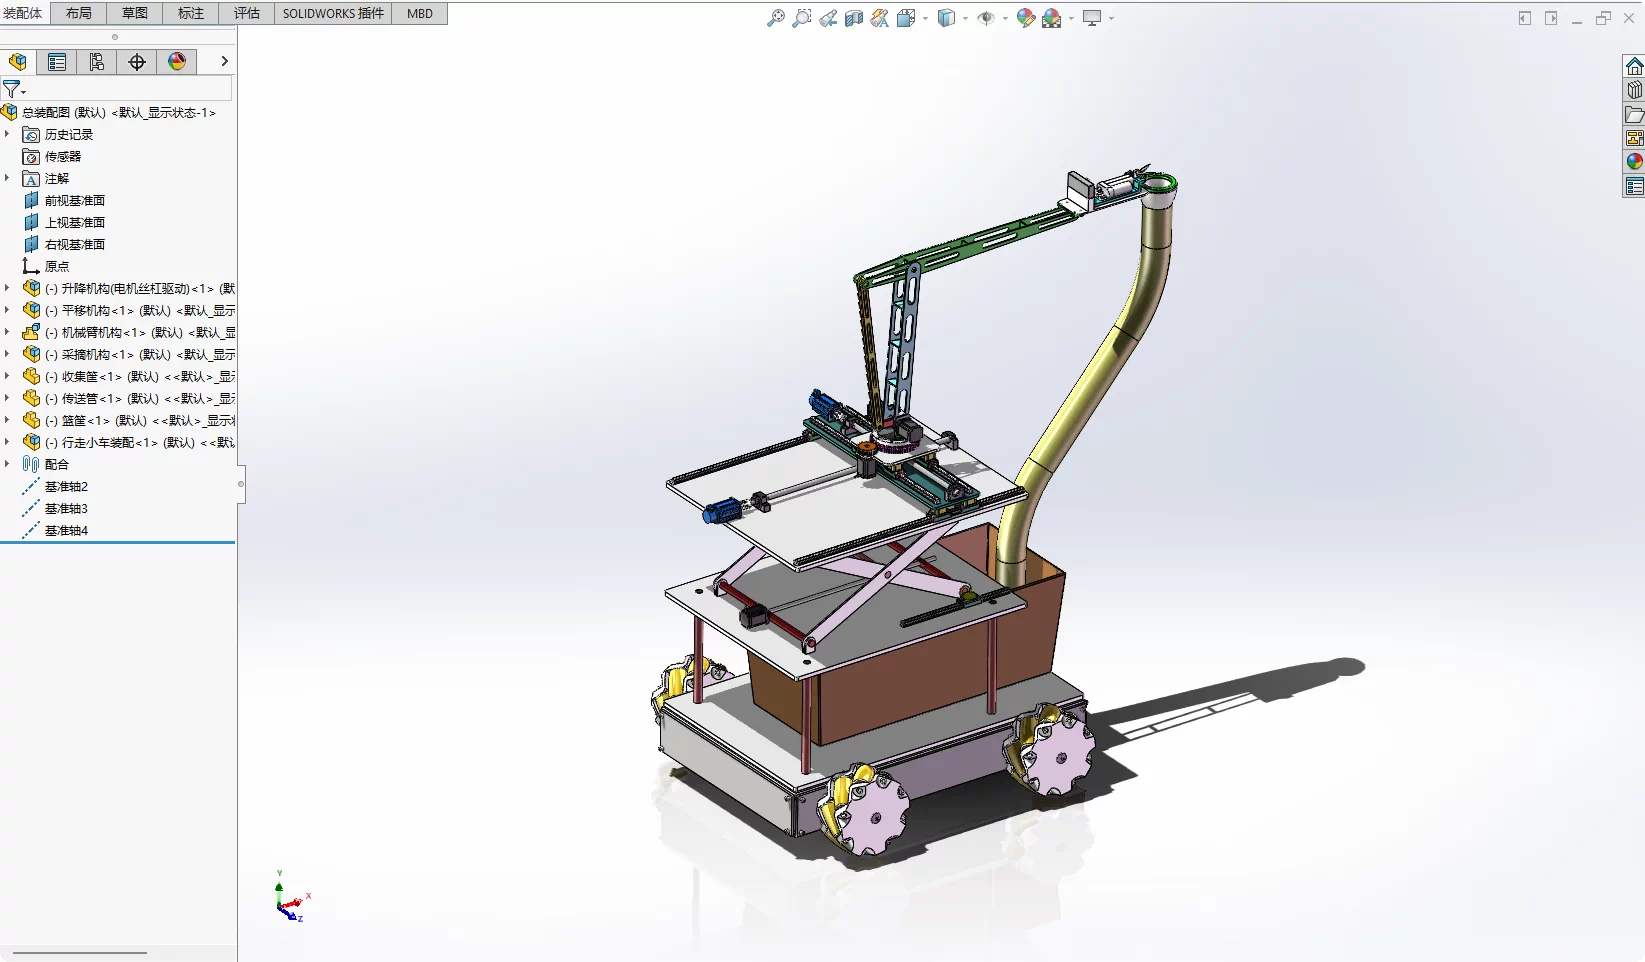Select the 前视基准面 plane
This screenshot has width=1645, height=962.
click(x=64, y=201)
